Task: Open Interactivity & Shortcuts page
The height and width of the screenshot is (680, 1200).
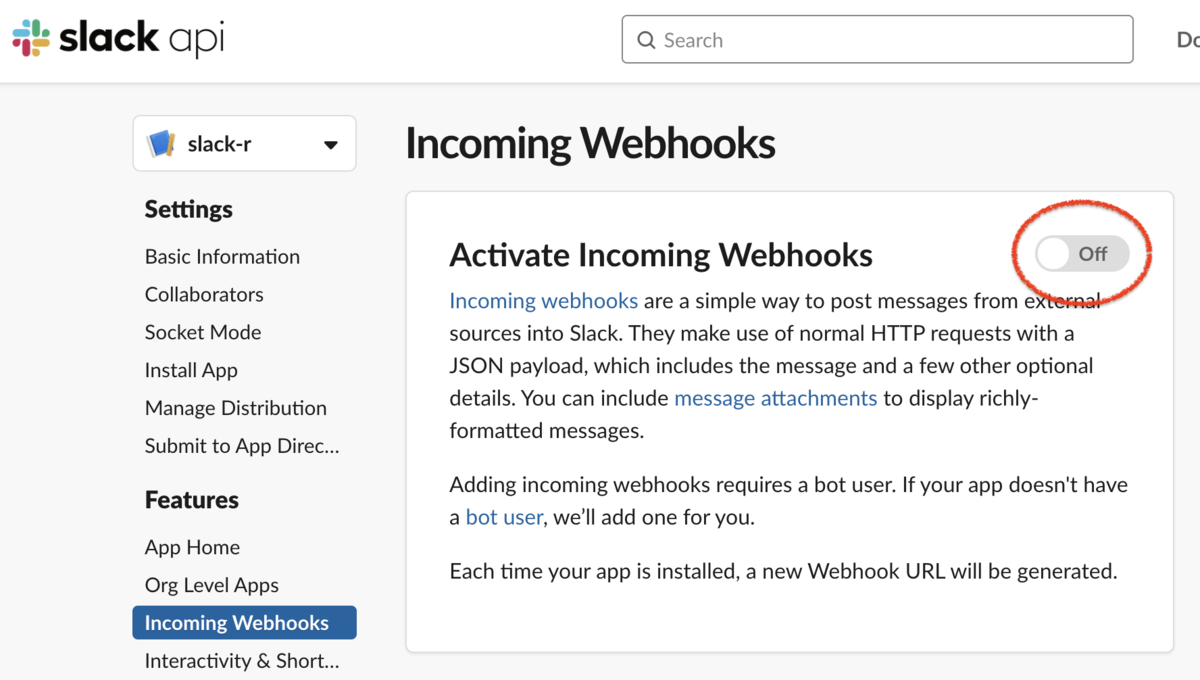Action: [x=242, y=661]
